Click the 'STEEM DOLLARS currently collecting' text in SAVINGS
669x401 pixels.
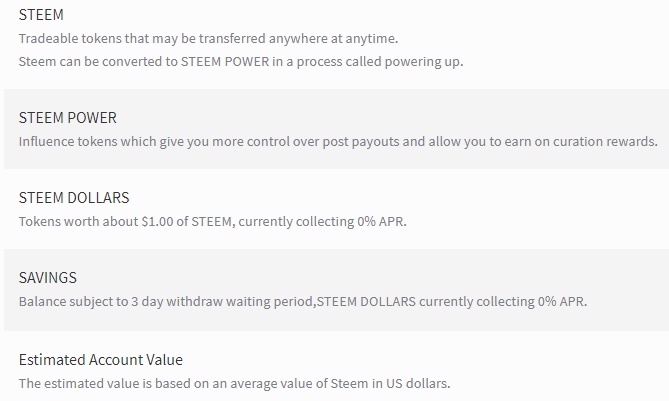tap(425, 302)
